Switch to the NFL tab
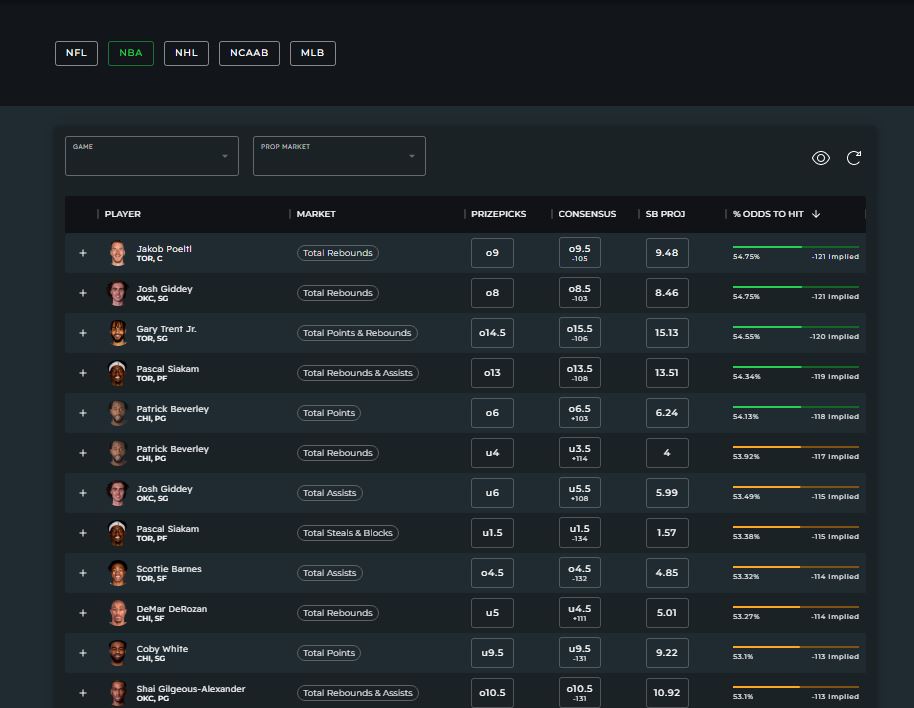This screenshot has height=708, width=914. coord(76,53)
